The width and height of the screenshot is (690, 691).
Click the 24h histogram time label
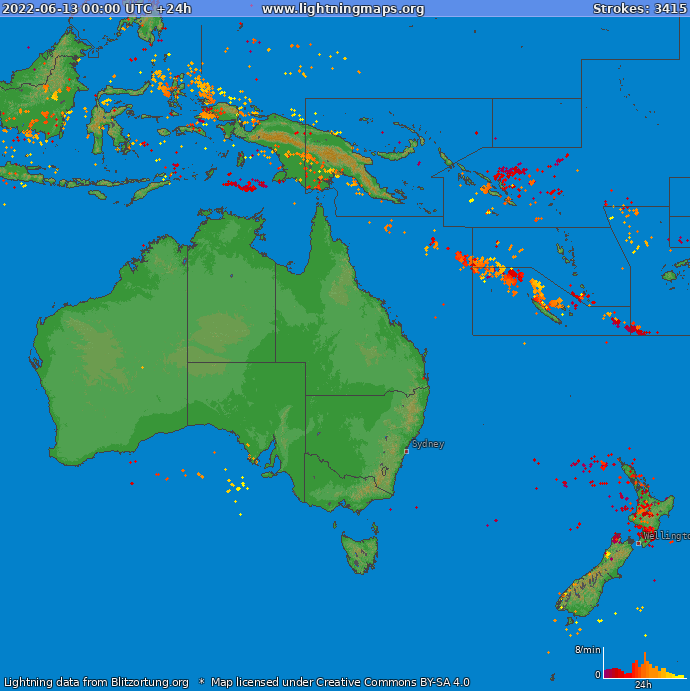pyautogui.click(x=643, y=684)
